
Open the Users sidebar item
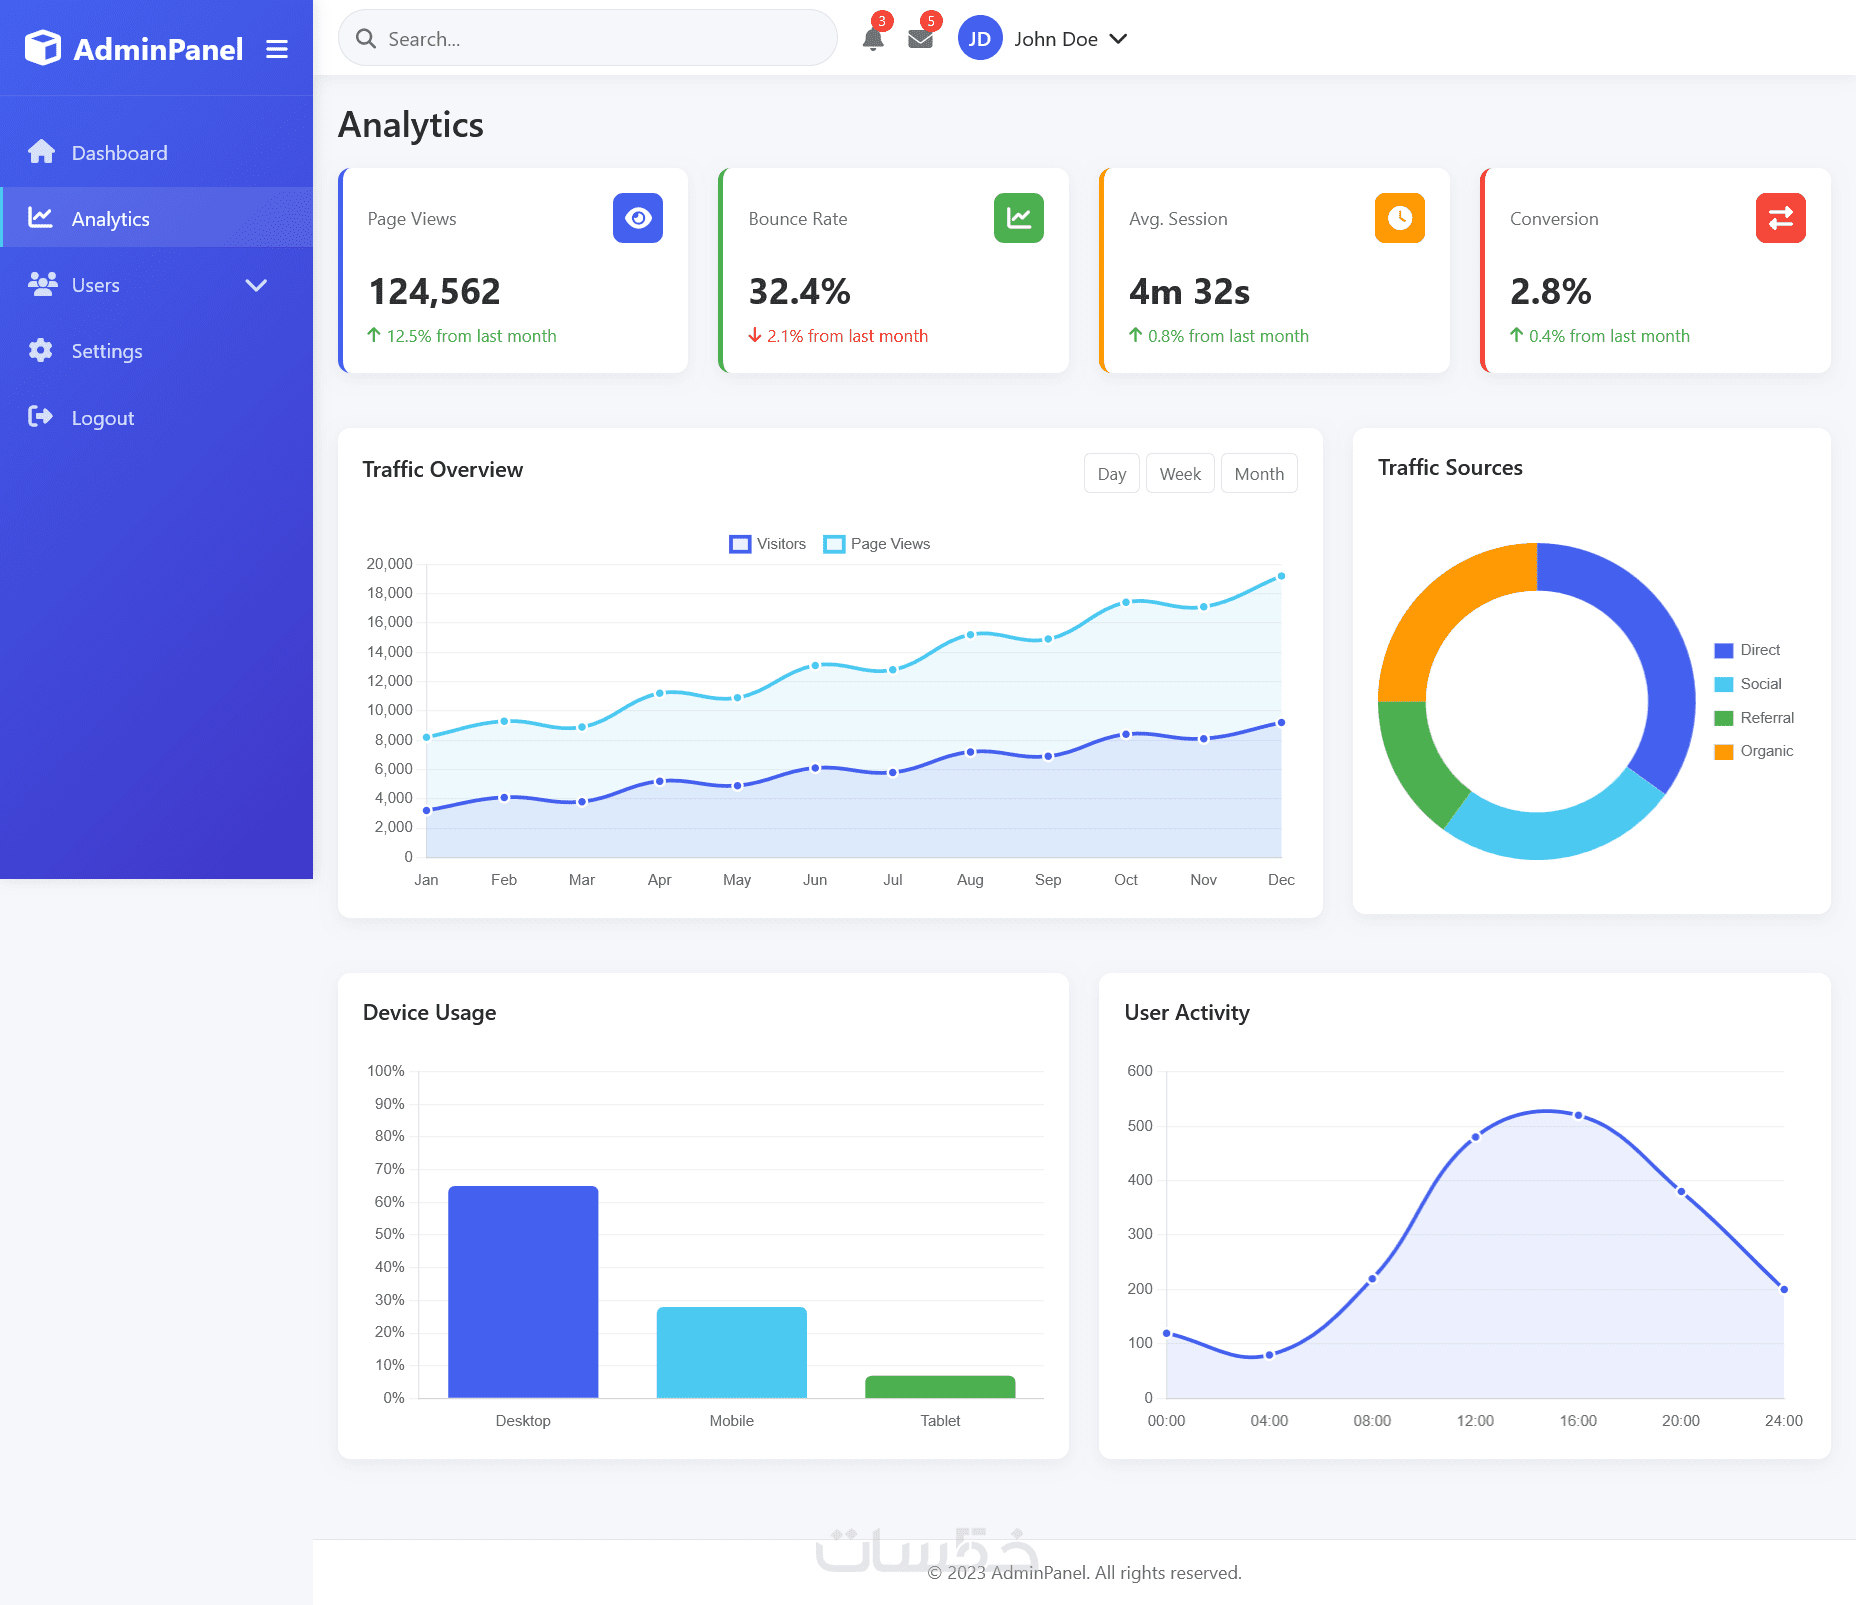156,285
